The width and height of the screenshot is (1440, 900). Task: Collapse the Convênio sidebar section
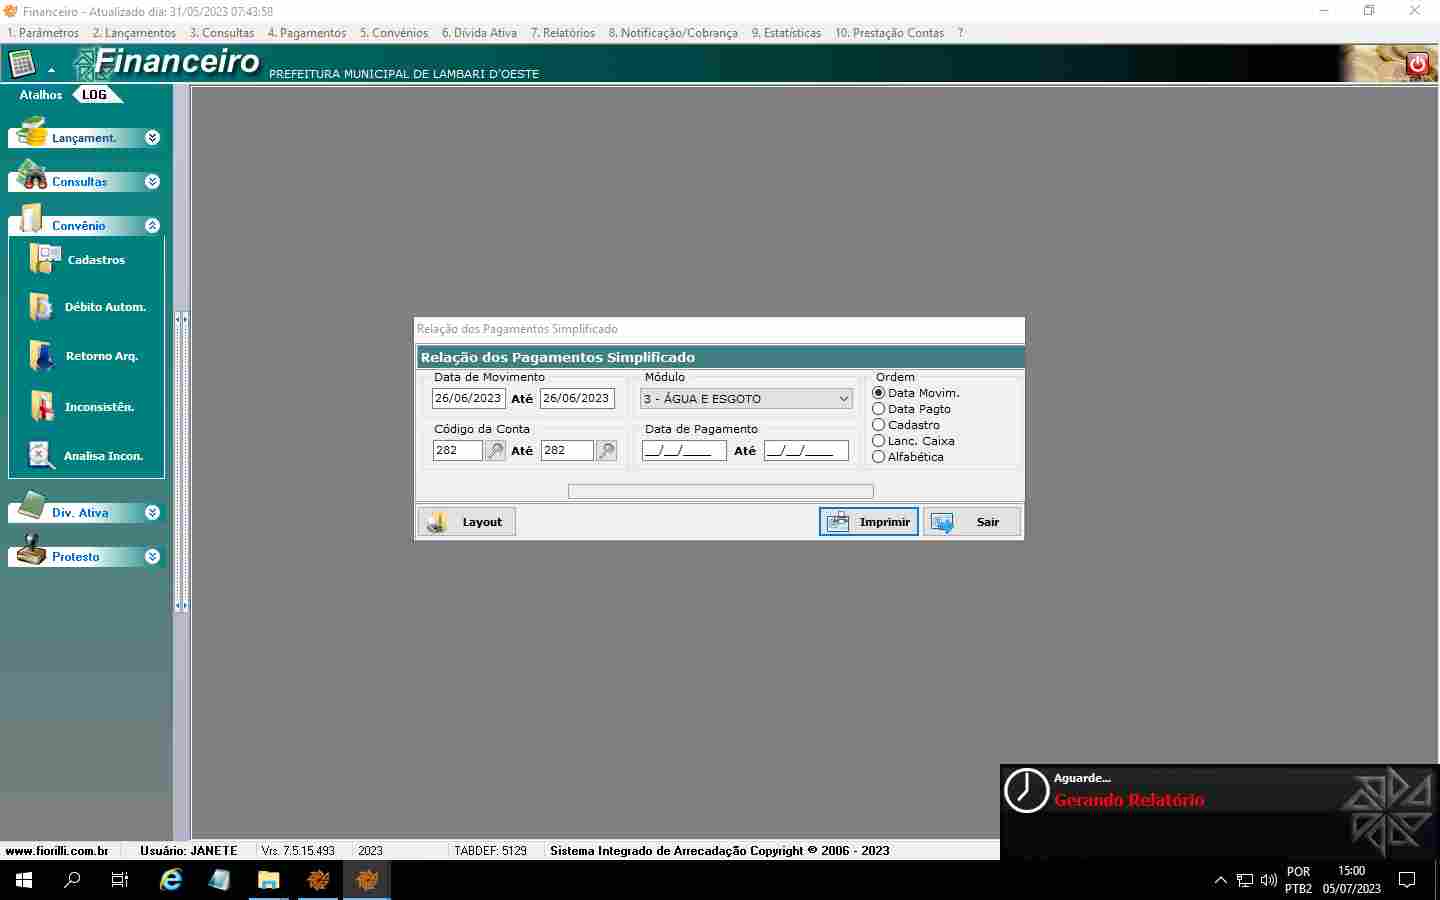(152, 226)
